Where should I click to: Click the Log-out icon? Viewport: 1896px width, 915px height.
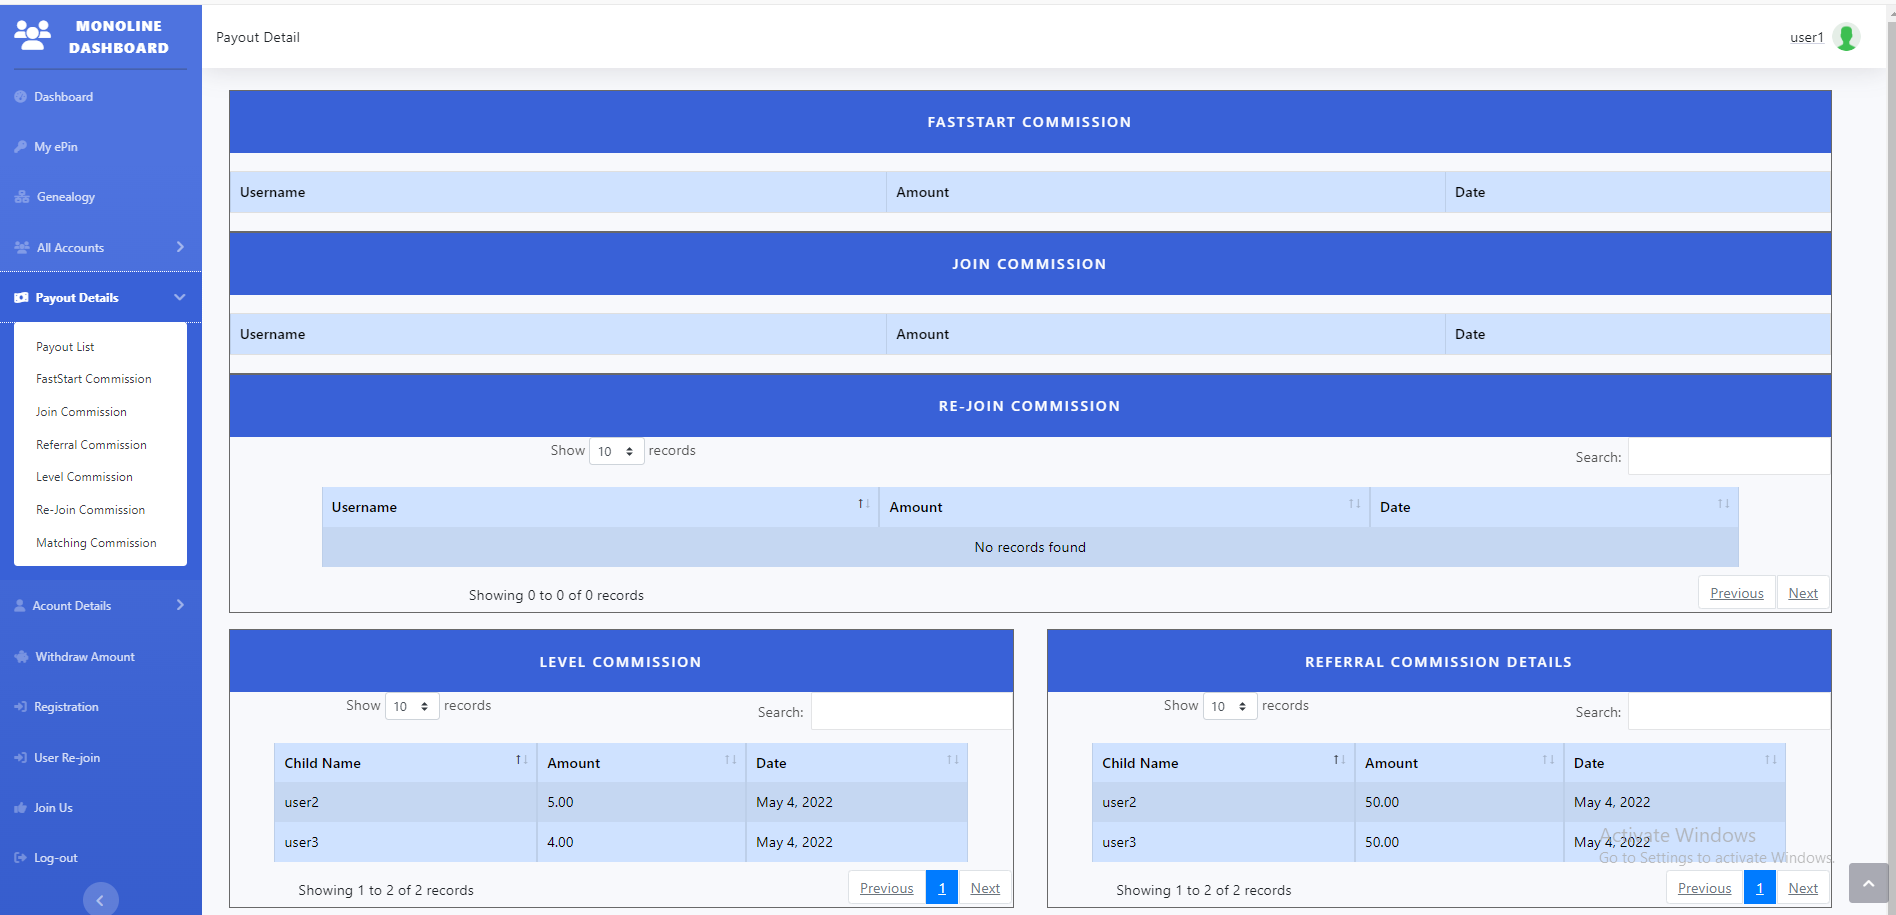click(20, 858)
